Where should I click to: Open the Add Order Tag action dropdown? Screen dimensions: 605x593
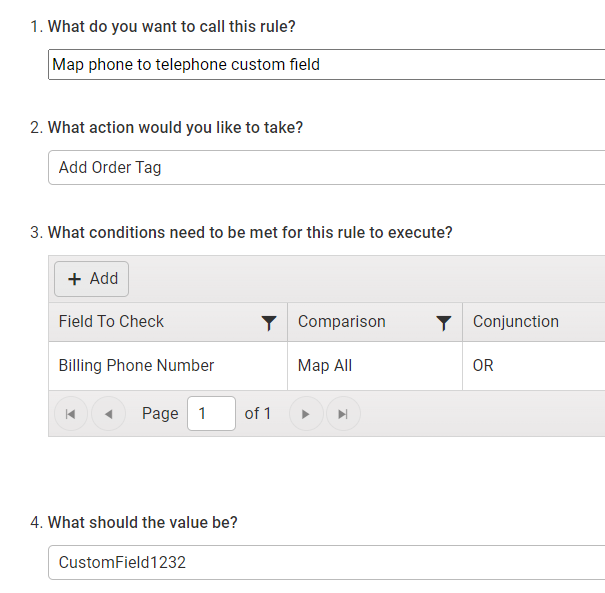pos(326,167)
